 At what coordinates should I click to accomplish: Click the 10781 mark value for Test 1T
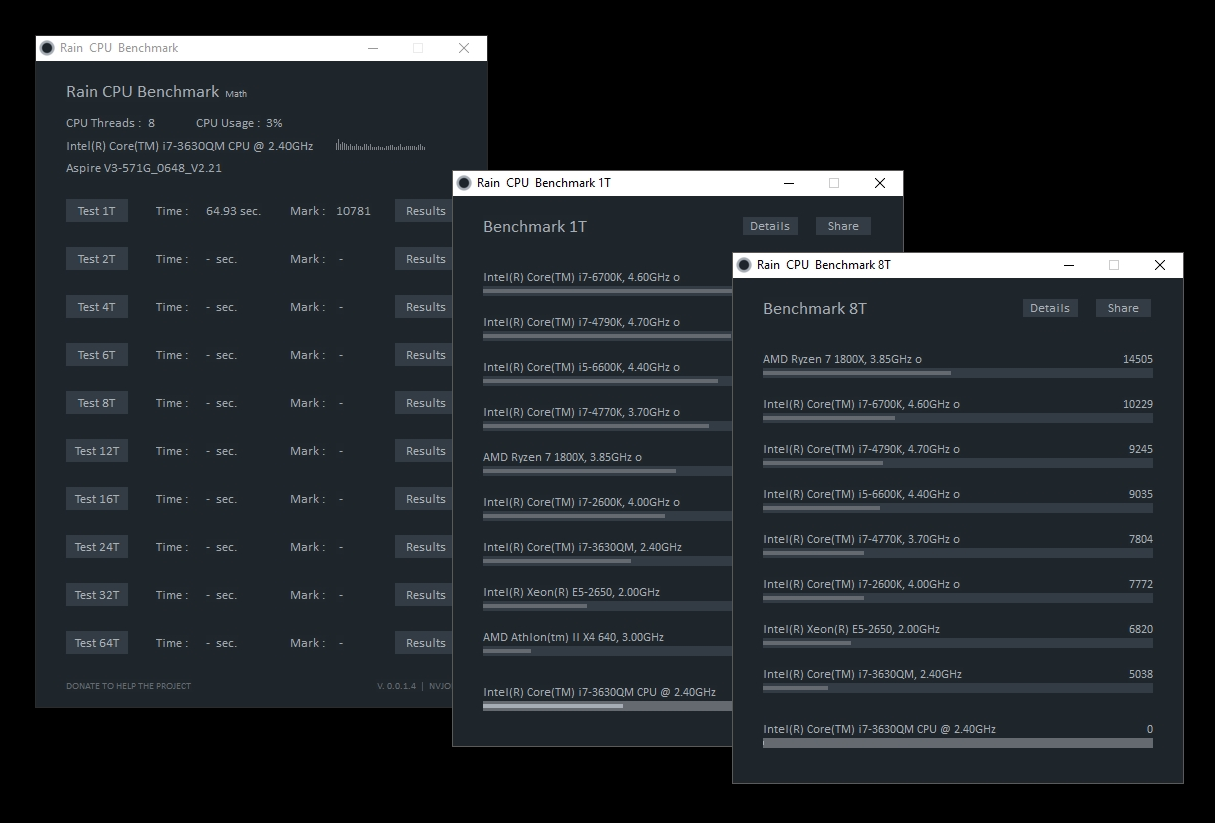353,211
